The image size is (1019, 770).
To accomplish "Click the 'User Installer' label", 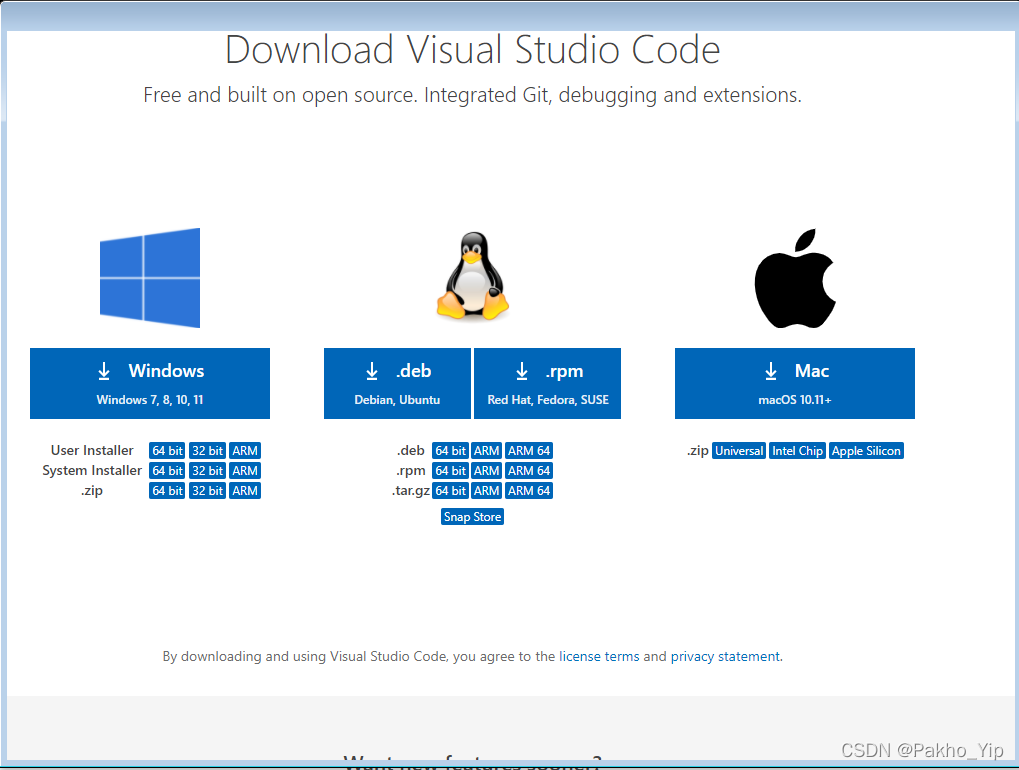I will pos(92,450).
